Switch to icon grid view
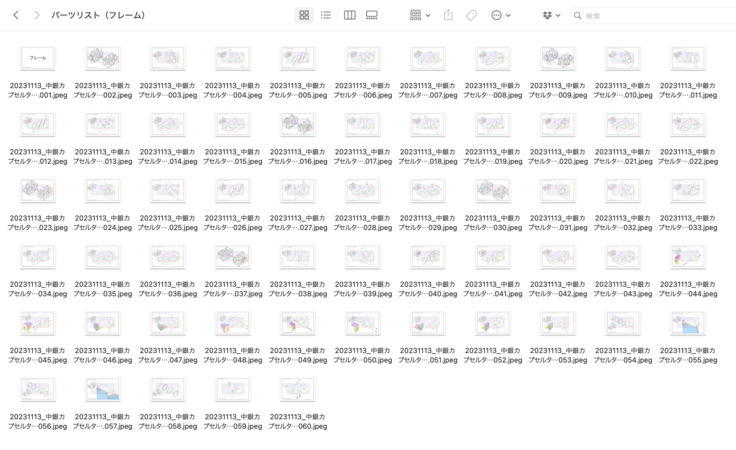The width and height of the screenshot is (736, 450). pyautogui.click(x=304, y=15)
